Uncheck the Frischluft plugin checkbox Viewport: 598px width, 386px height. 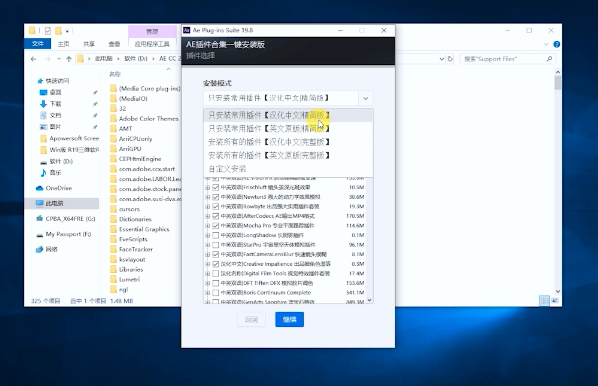(x=215, y=187)
